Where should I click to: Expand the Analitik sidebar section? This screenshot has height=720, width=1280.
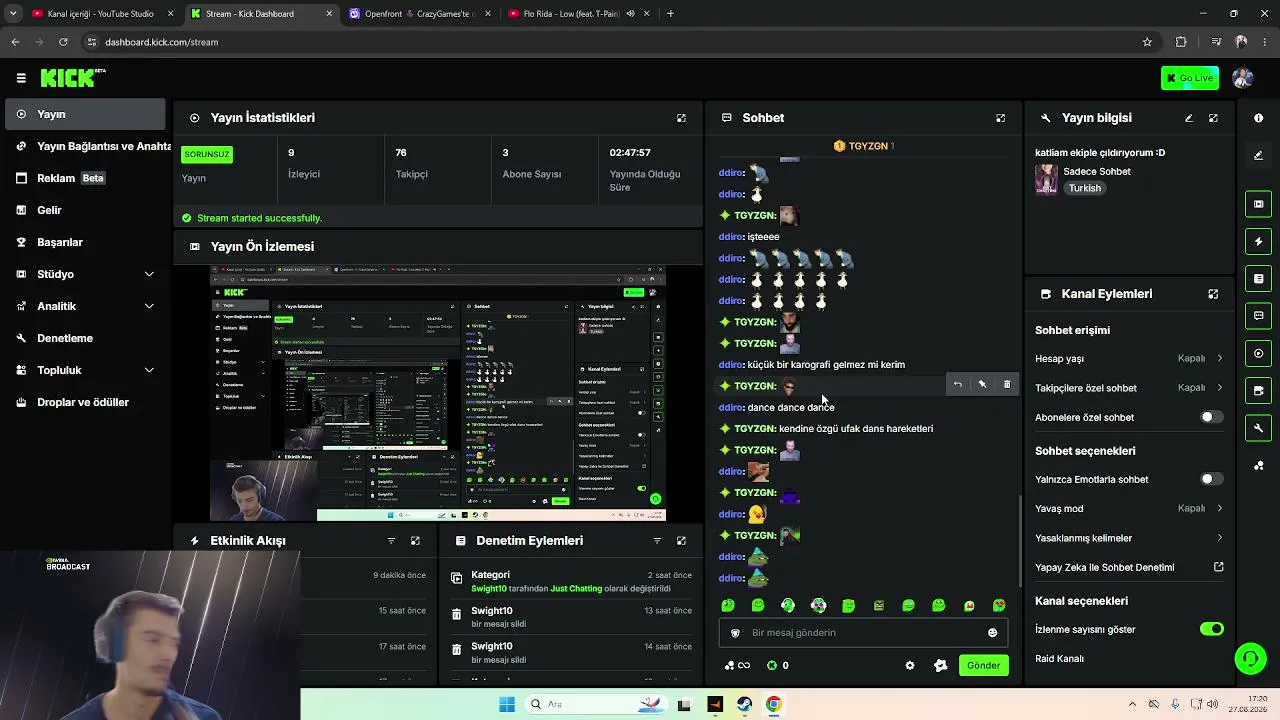84,306
